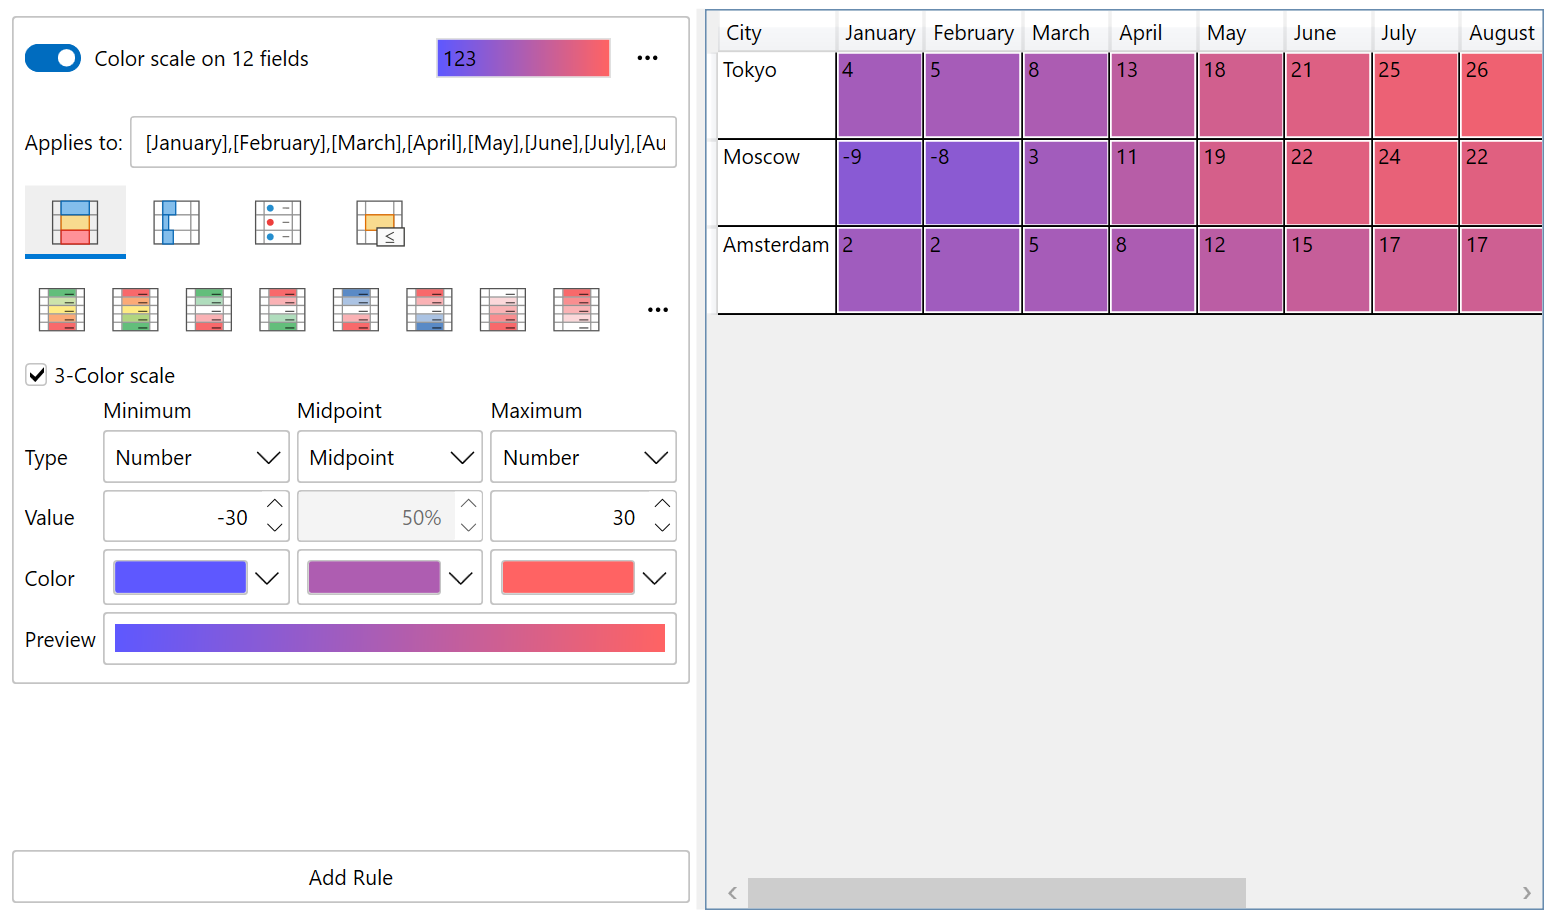
Task: Show more color scale presets
Action: 658,310
